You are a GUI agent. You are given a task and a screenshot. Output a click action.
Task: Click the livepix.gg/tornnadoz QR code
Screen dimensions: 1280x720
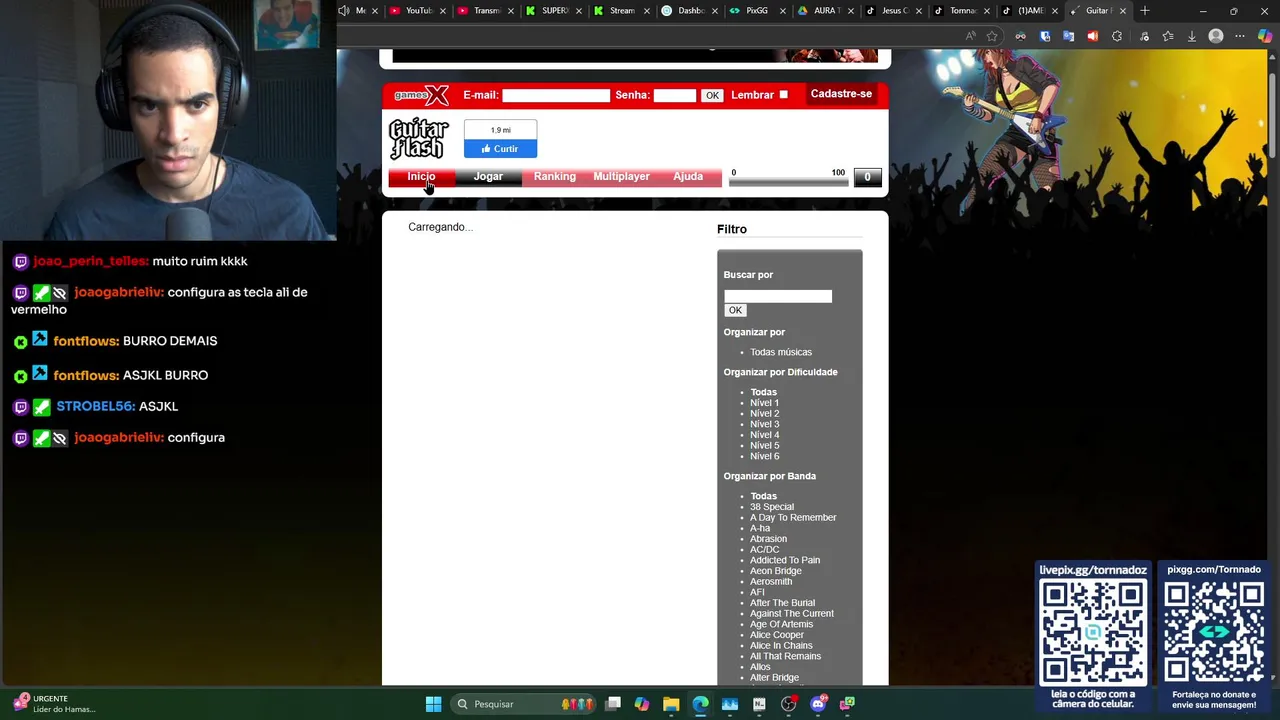tap(1093, 632)
